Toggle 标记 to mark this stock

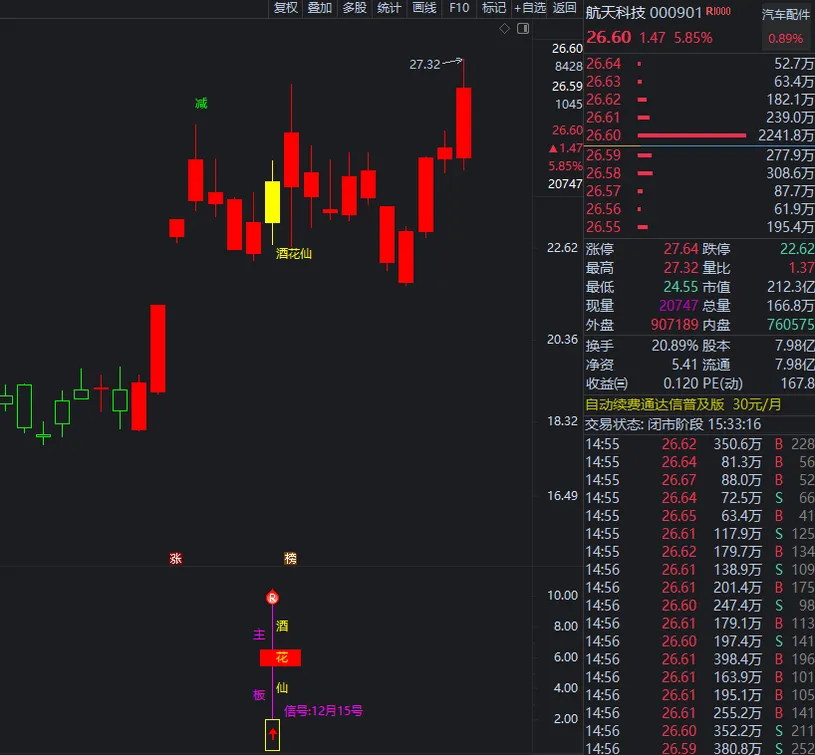(494, 8)
